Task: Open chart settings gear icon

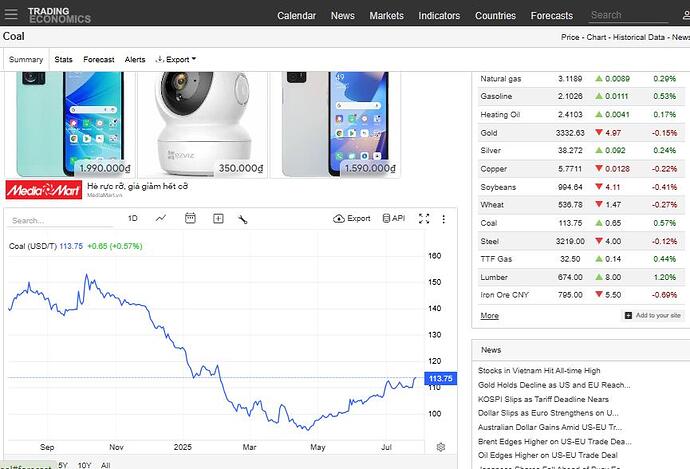Action: (x=441, y=447)
